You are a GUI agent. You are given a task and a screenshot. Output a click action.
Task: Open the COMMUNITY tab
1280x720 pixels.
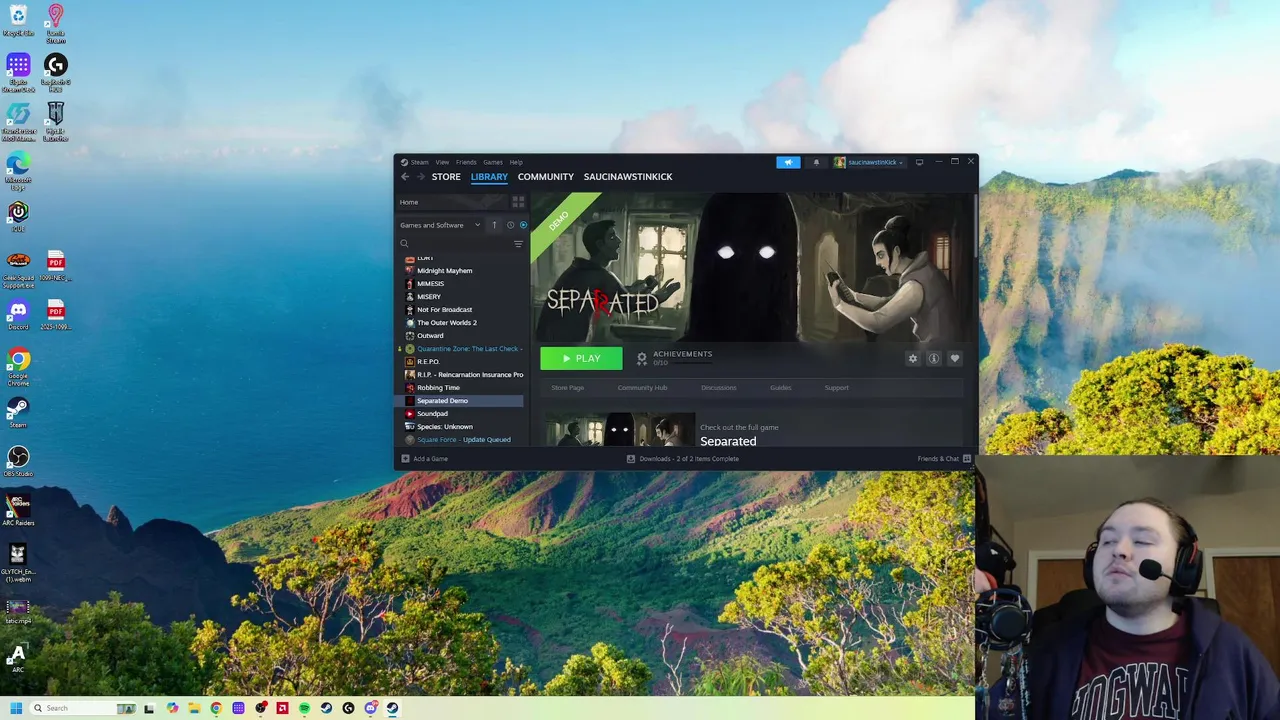click(x=546, y=177)
